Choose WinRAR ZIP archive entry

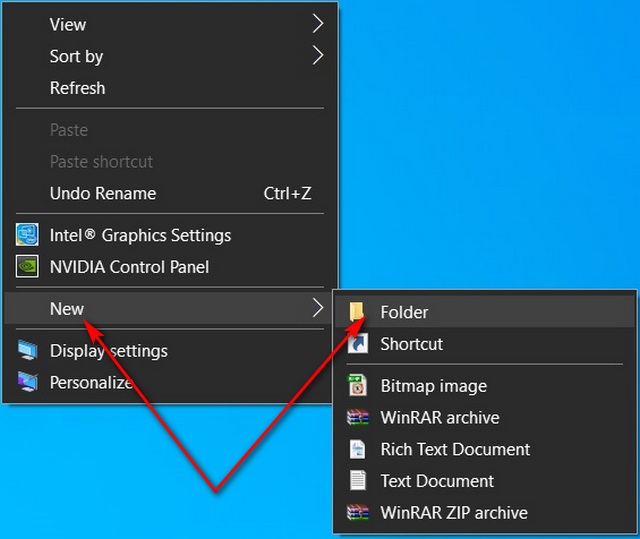485,512
